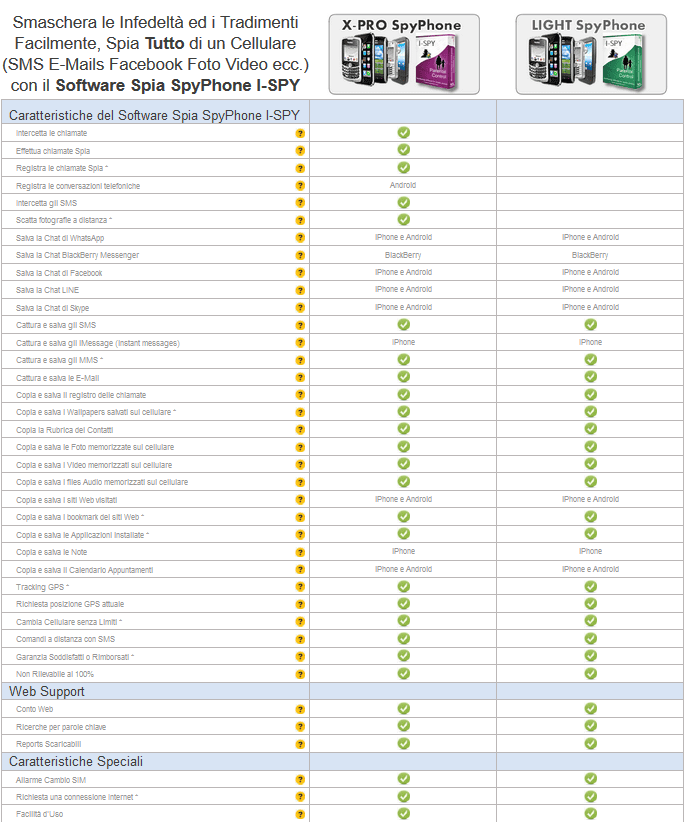Click help icon for Cattura e salva gli iMessage
Screen dimensions: 686x822
click(300, 343)
